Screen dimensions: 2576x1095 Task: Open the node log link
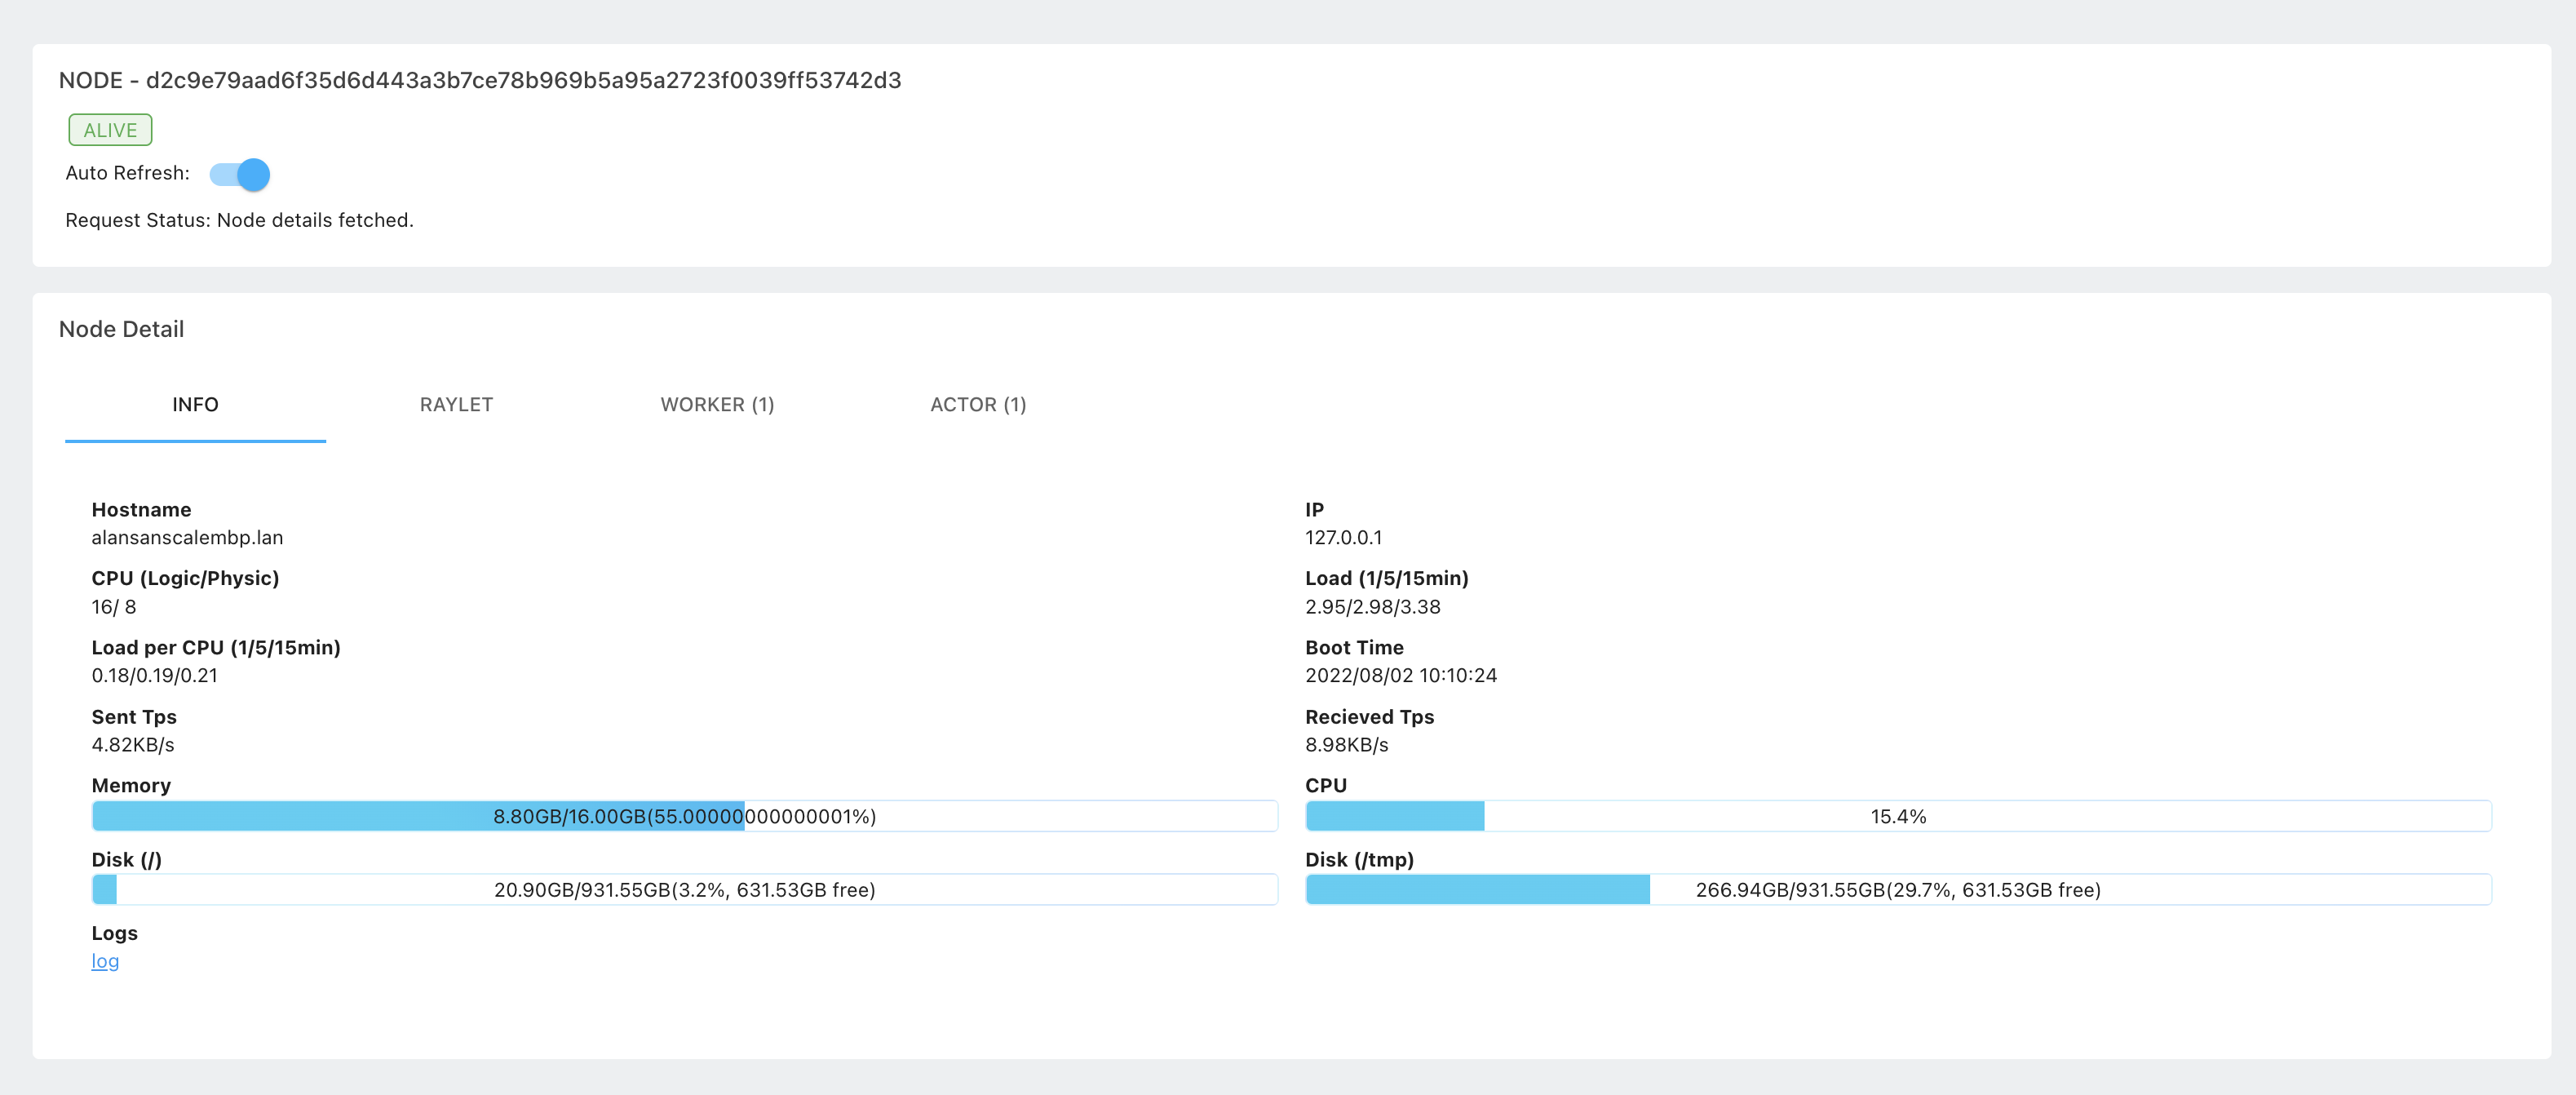tap(105, 961)
